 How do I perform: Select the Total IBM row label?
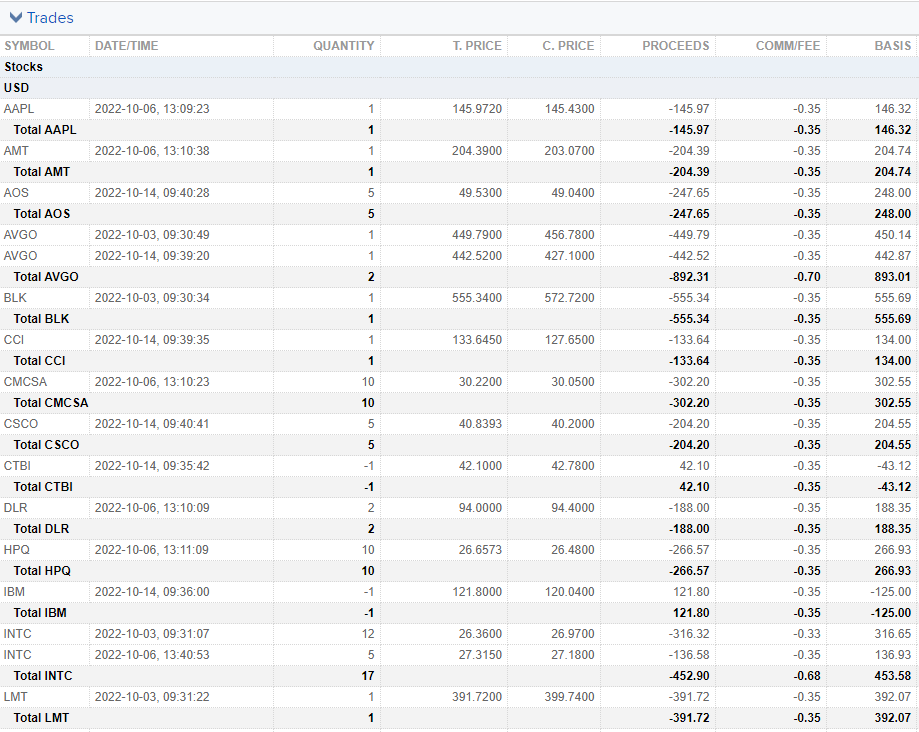[40, 613]
